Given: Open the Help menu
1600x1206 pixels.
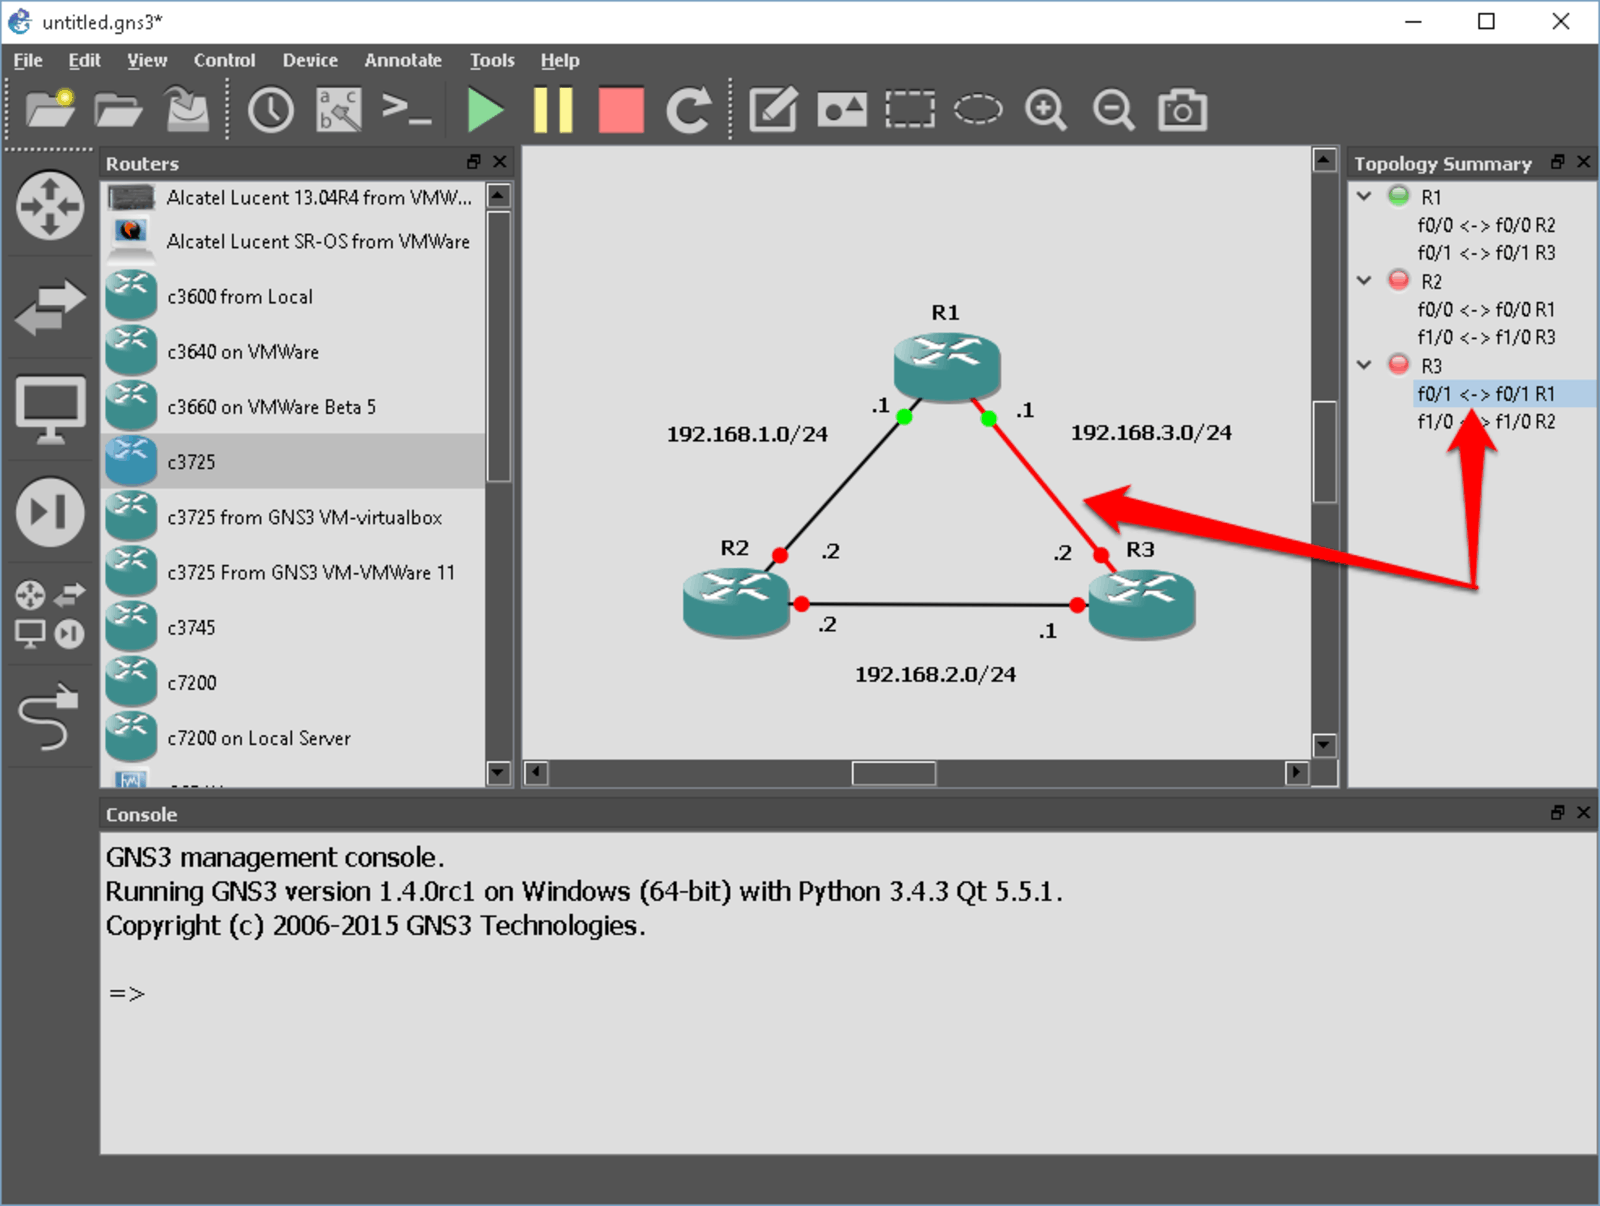Looking at the screenshot, I should 560,60.
